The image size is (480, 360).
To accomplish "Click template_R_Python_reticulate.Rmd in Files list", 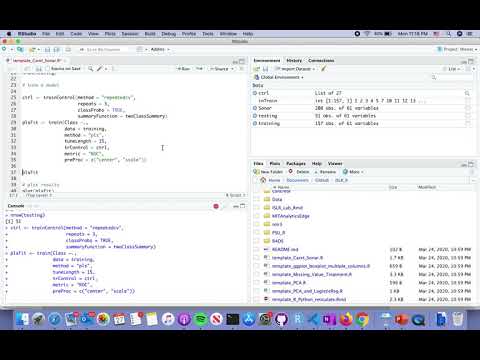I will click(x=309, y=299).
